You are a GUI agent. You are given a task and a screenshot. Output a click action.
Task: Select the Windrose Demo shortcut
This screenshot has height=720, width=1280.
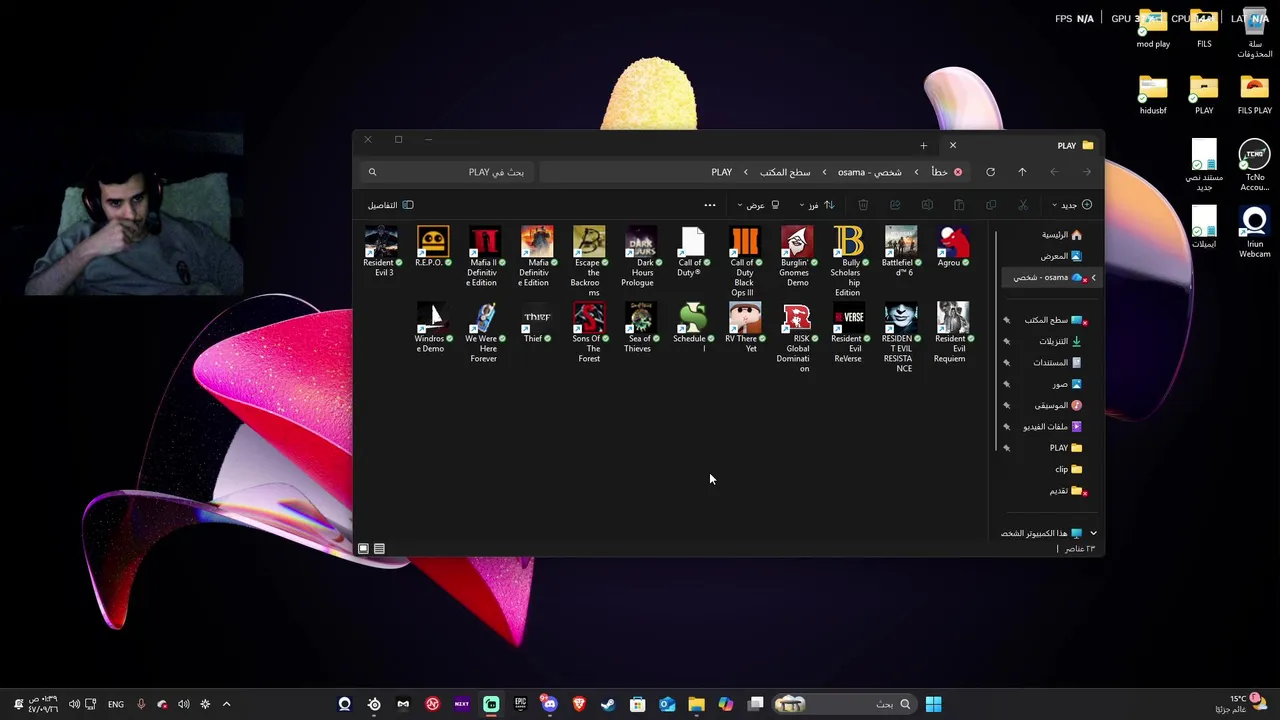coord(432,328)
